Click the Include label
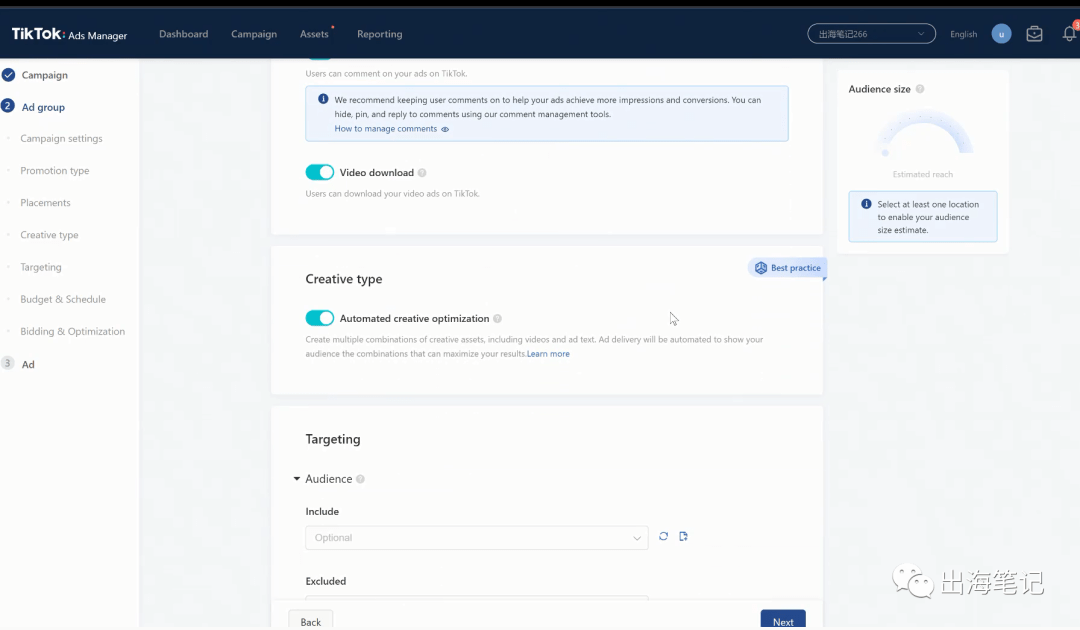This screenshot has width=1080, height=630. (x=322, y=512)
